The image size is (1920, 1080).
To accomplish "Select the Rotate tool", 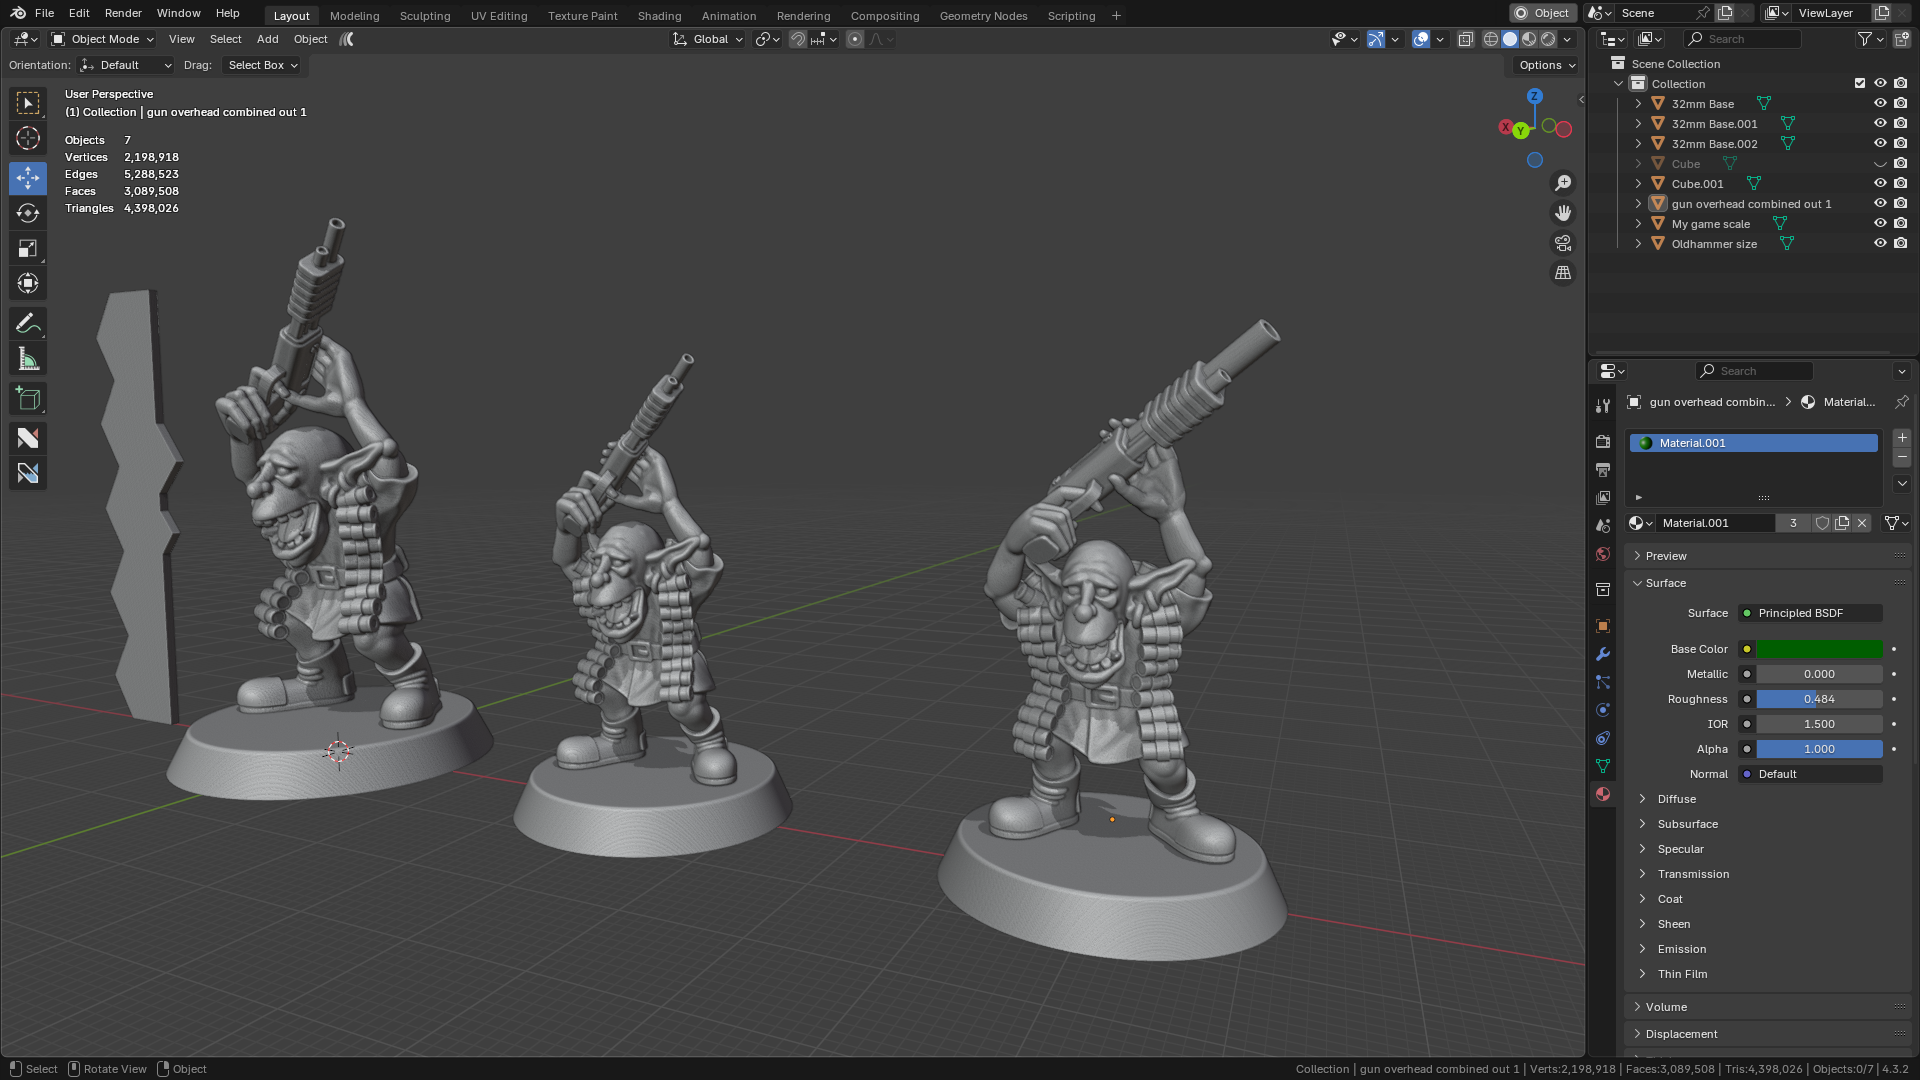I will [28, 213].
